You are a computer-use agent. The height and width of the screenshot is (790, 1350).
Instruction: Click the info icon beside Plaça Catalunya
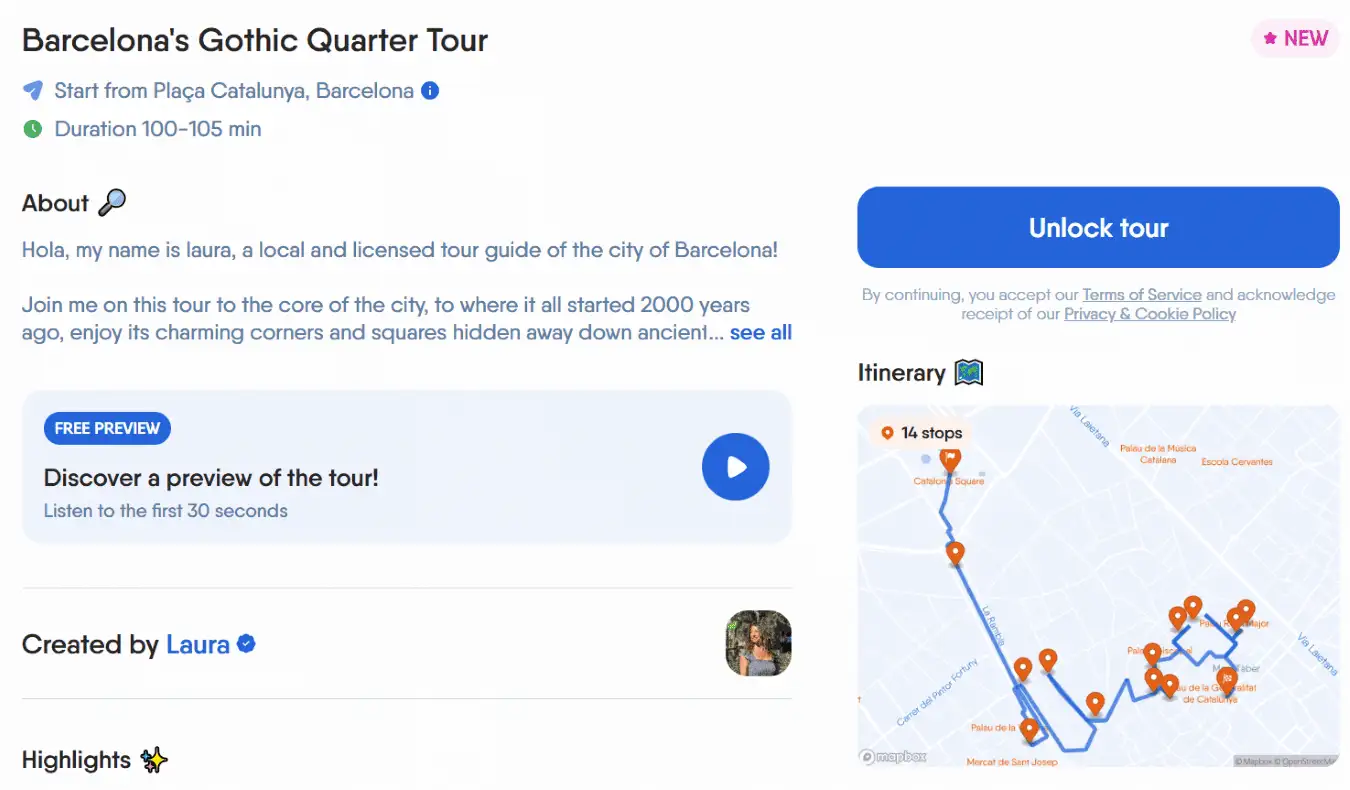[x=431, y=91]
